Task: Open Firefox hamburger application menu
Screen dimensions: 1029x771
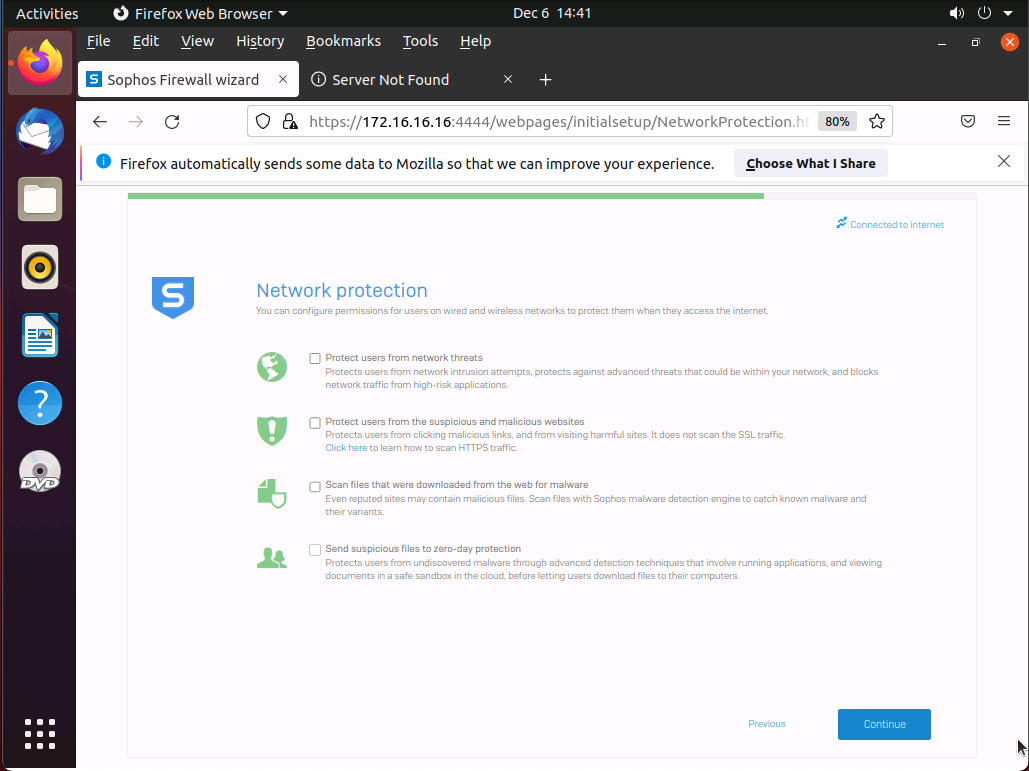Action: [1004, 121]
